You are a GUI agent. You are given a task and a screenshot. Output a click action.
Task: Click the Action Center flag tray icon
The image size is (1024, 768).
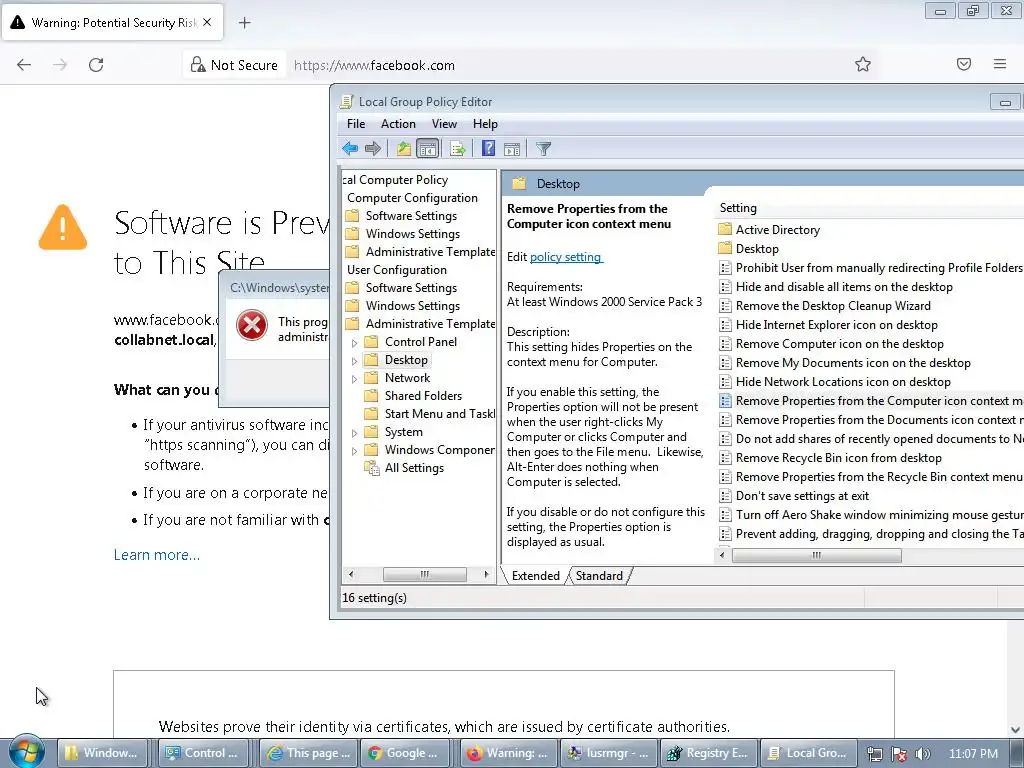[x=899, y=754]
